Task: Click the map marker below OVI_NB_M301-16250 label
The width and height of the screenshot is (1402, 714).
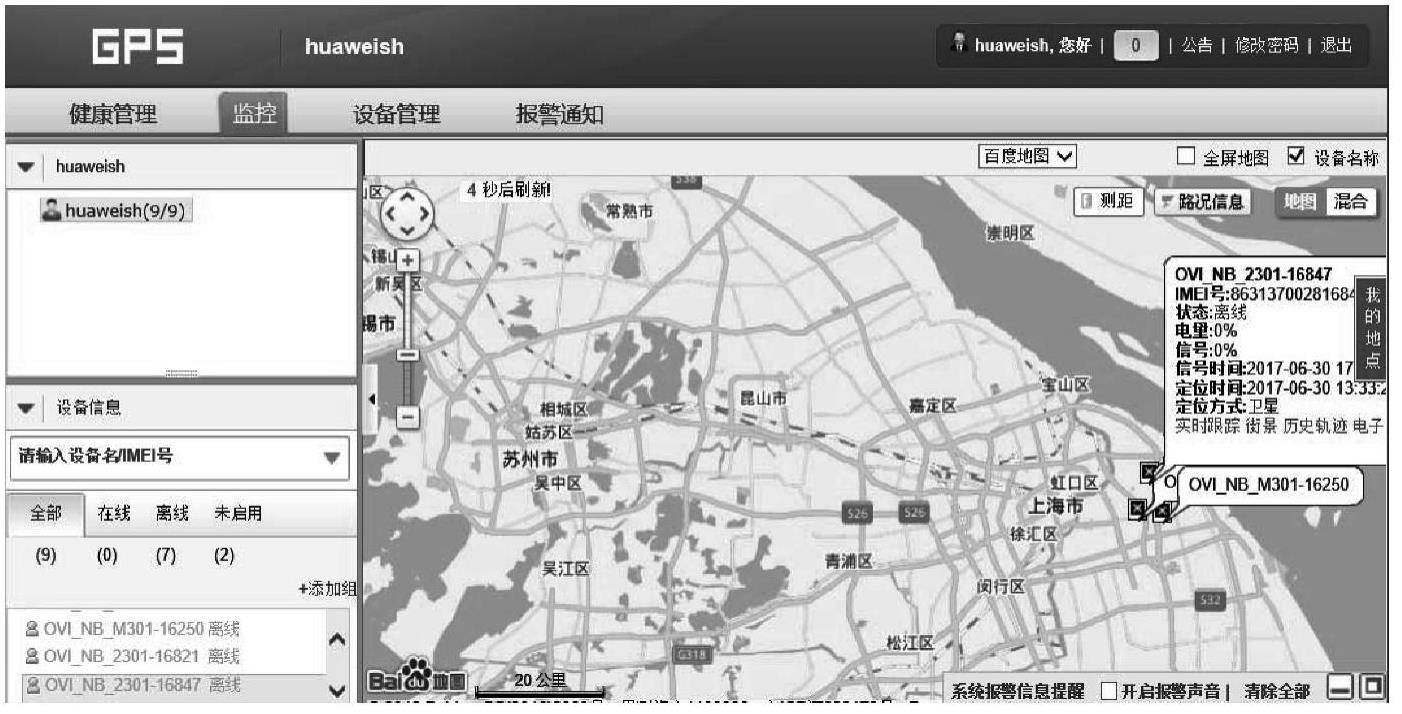Action: 1161,513
